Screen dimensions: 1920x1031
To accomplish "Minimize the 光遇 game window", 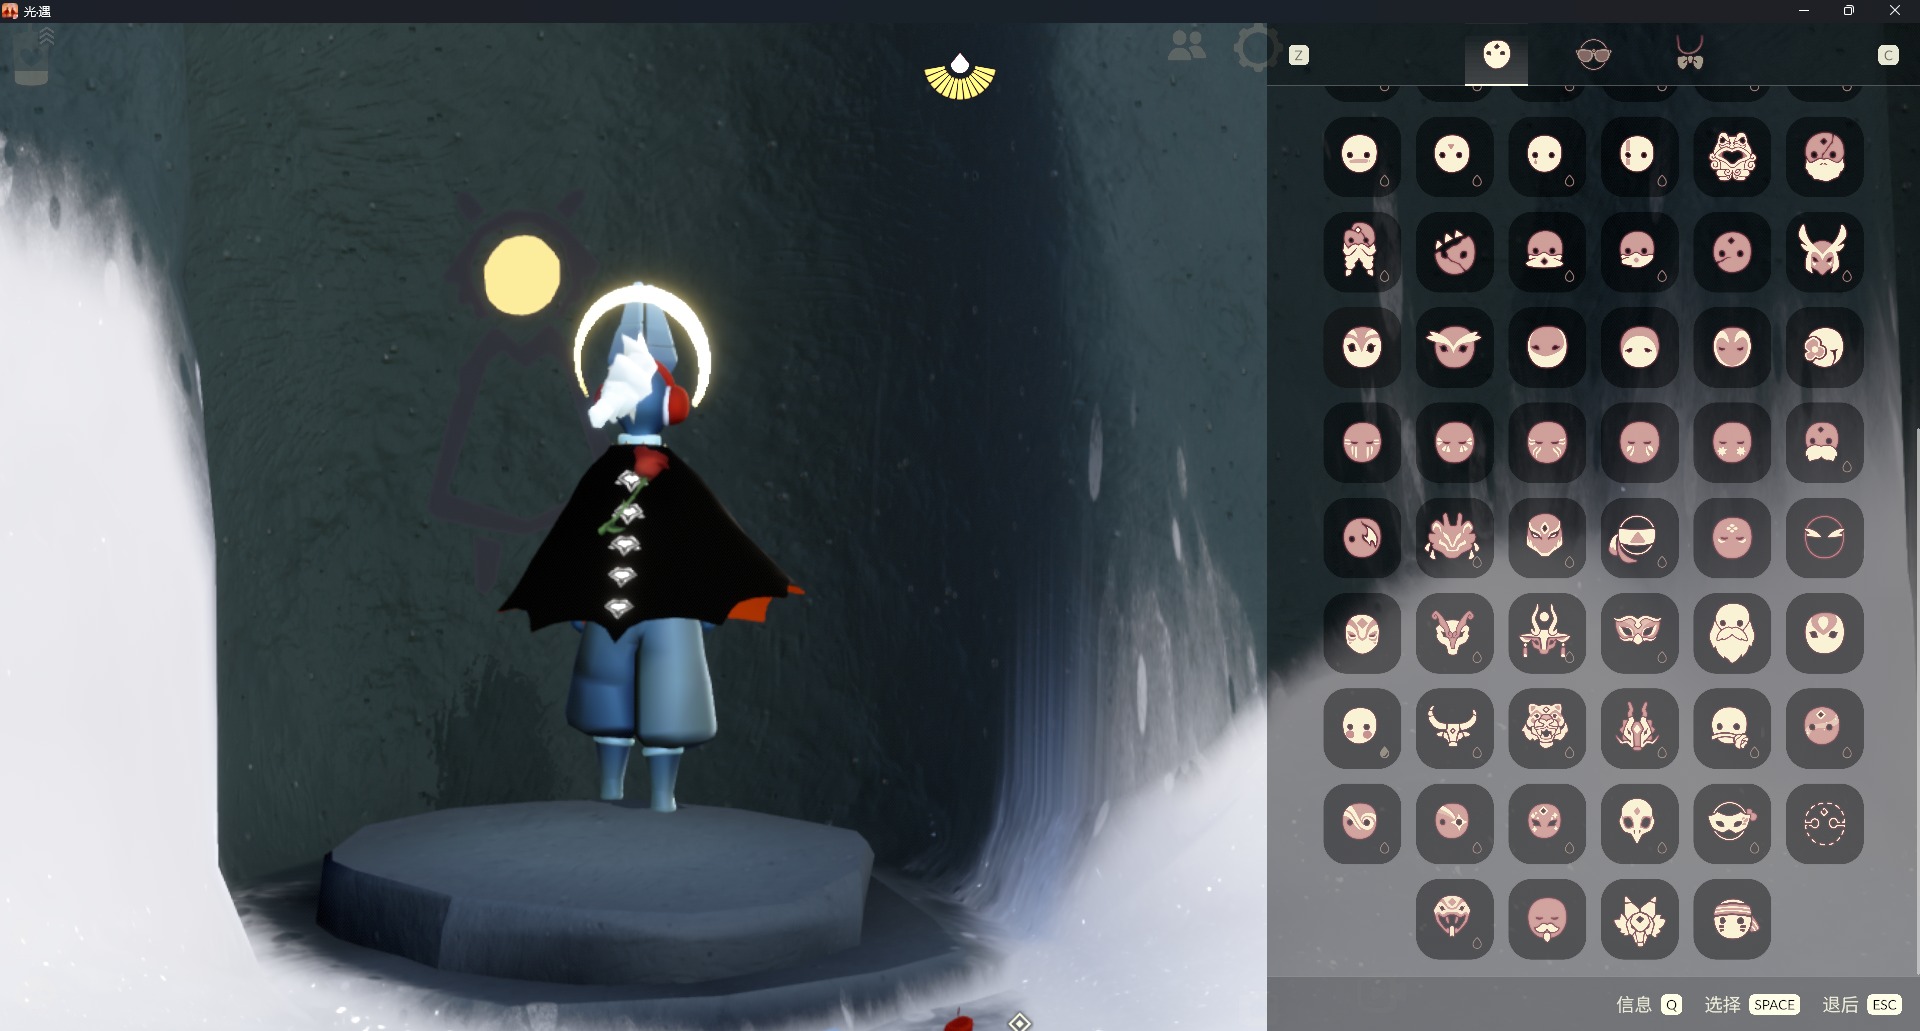I will tap(1804, 11).
